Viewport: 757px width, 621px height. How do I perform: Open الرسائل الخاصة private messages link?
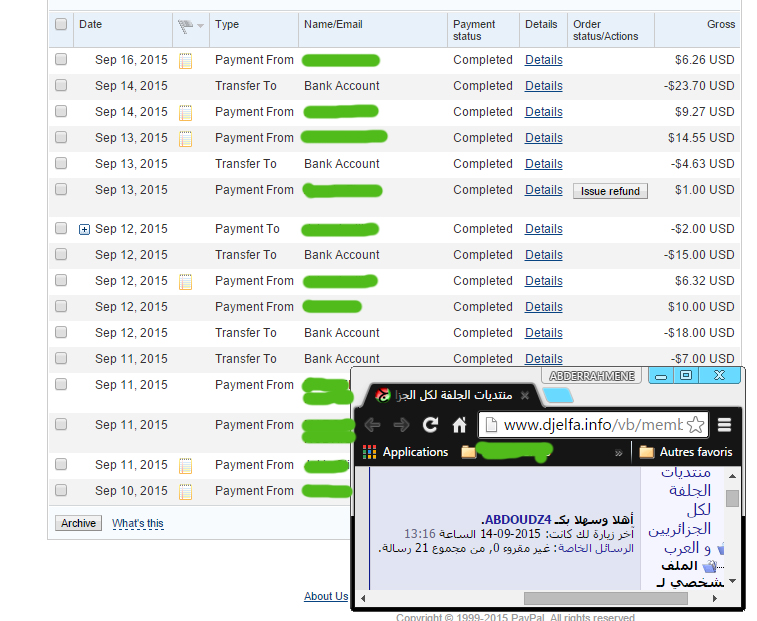[x=596, y=549]
